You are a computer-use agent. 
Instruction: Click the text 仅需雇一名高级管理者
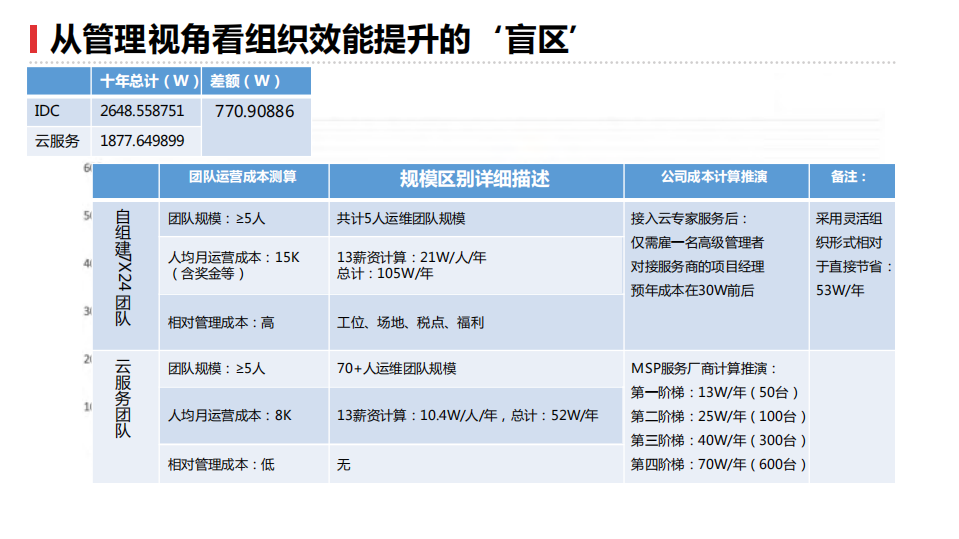pos(697,243)
